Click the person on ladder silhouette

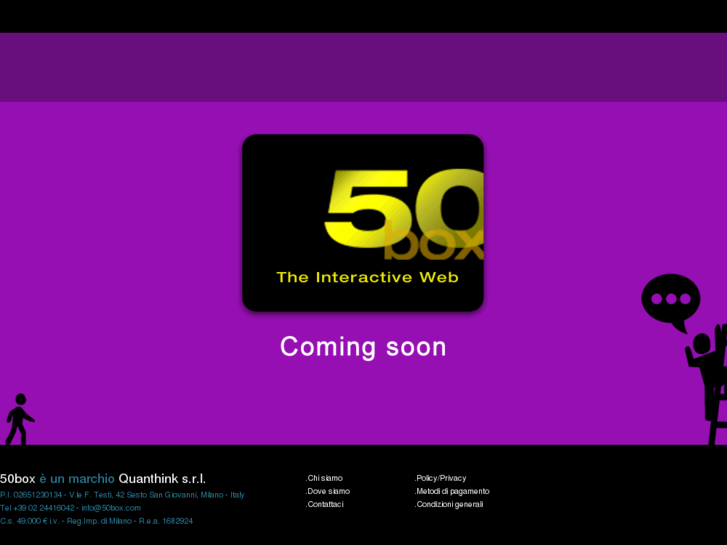pyautogui.click(x=707, y=385)
